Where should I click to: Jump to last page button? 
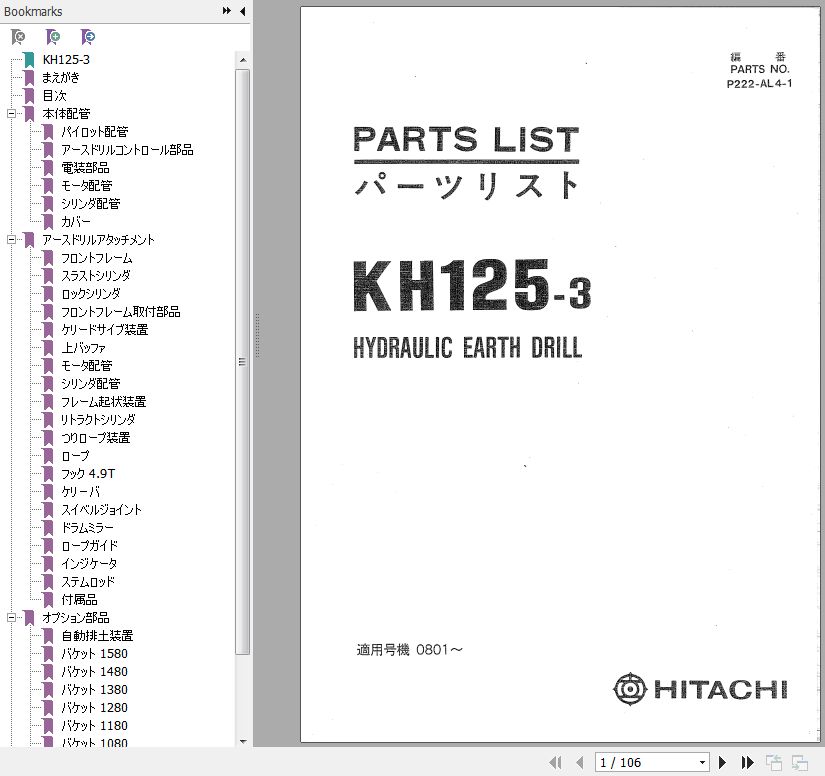[747, 762]
